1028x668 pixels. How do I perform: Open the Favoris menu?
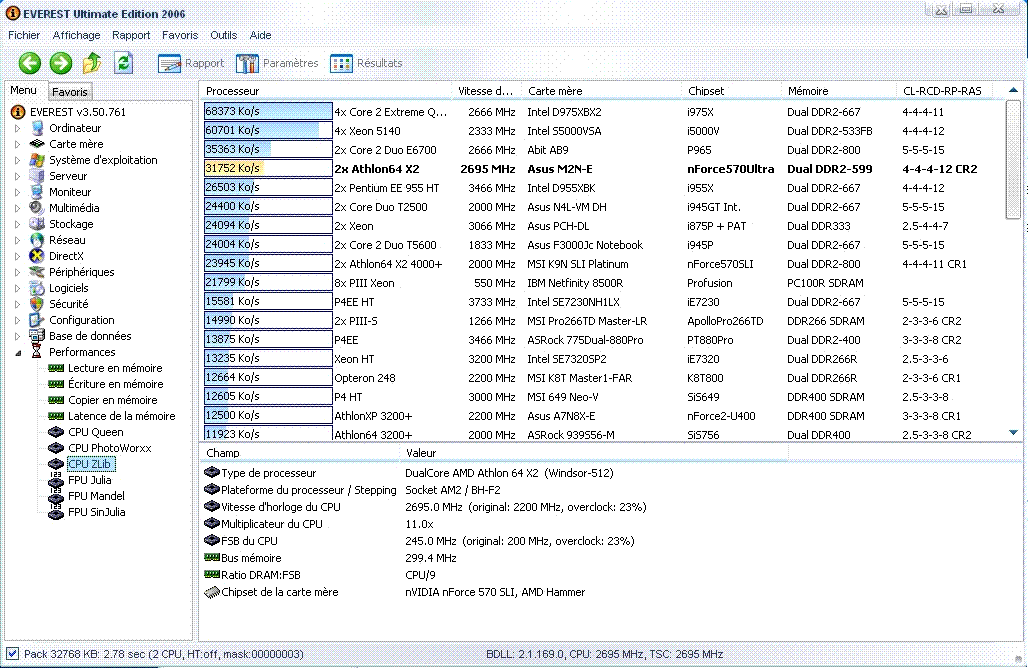pyautogui.click(x=180, y=35)
